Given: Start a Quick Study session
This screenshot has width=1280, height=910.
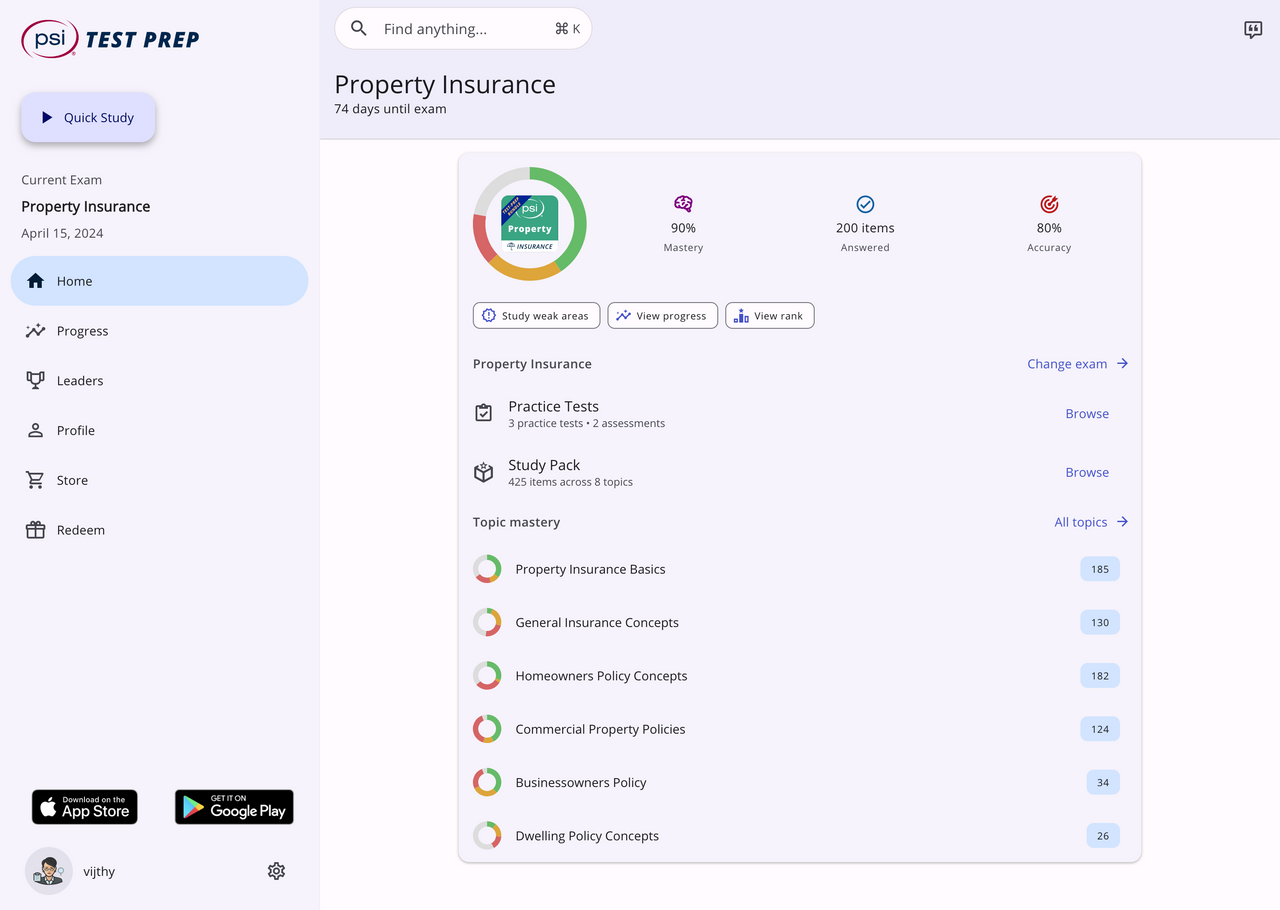Looking at the screenshot, I should point(88,118).
